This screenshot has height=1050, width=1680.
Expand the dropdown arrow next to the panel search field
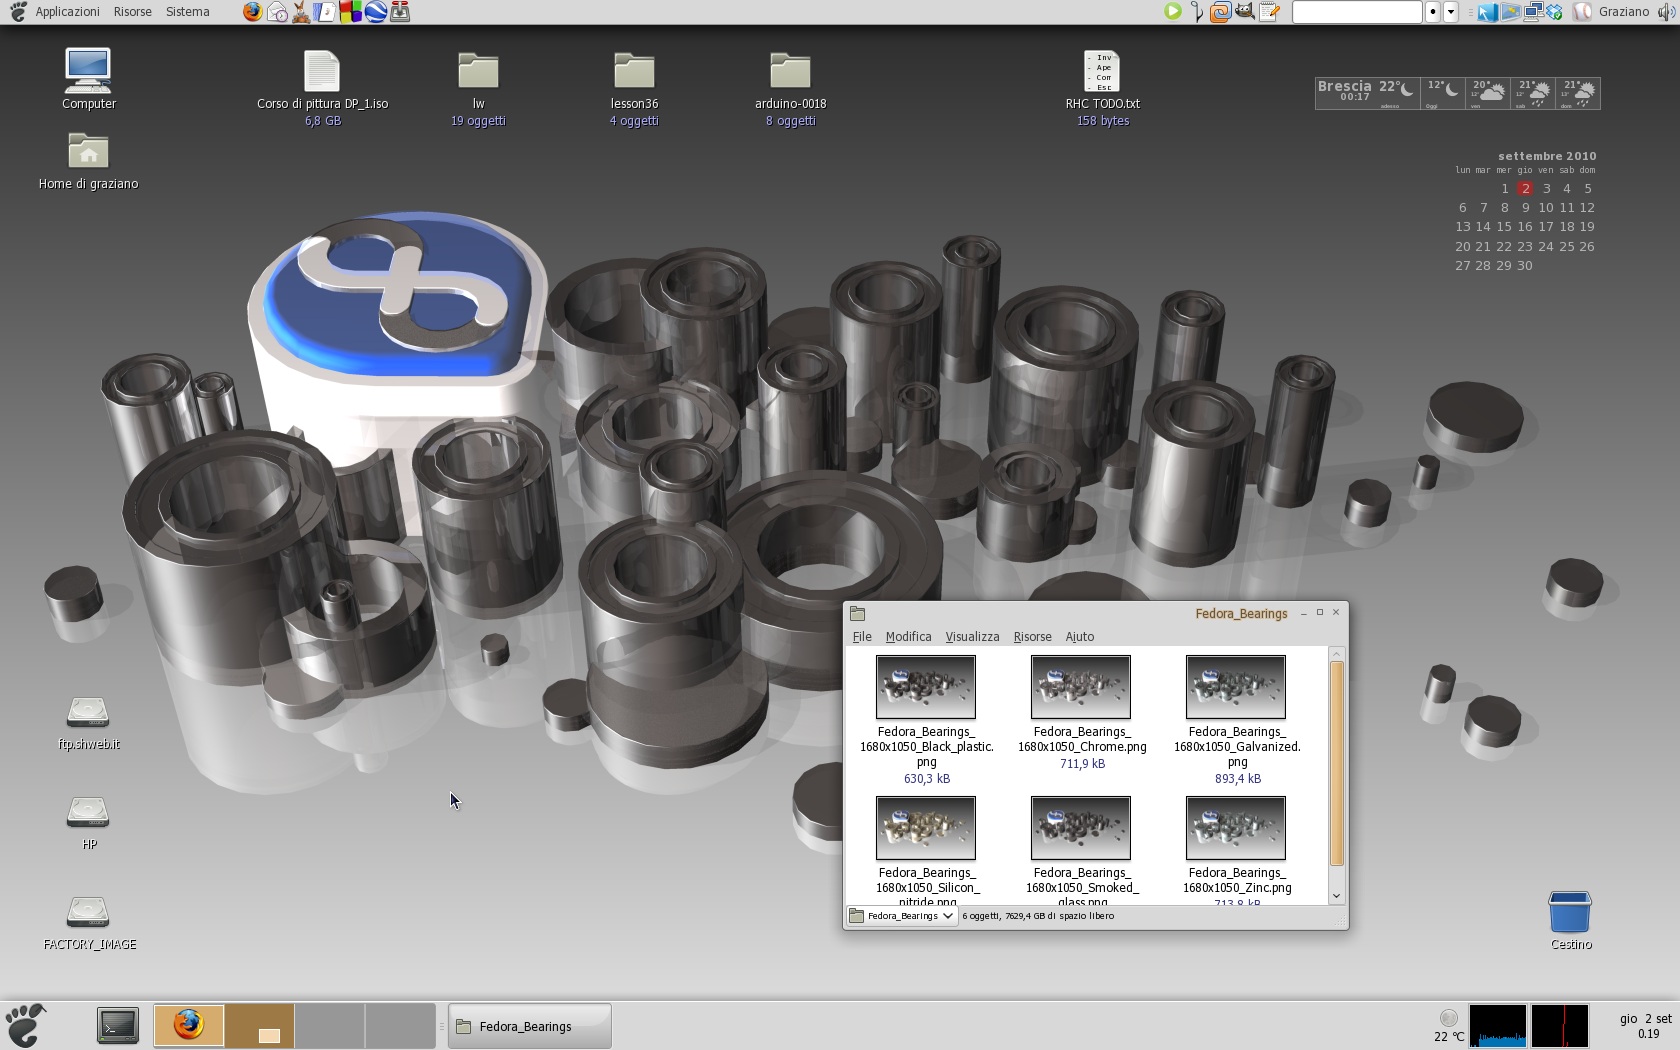(x=1451, y=12)
